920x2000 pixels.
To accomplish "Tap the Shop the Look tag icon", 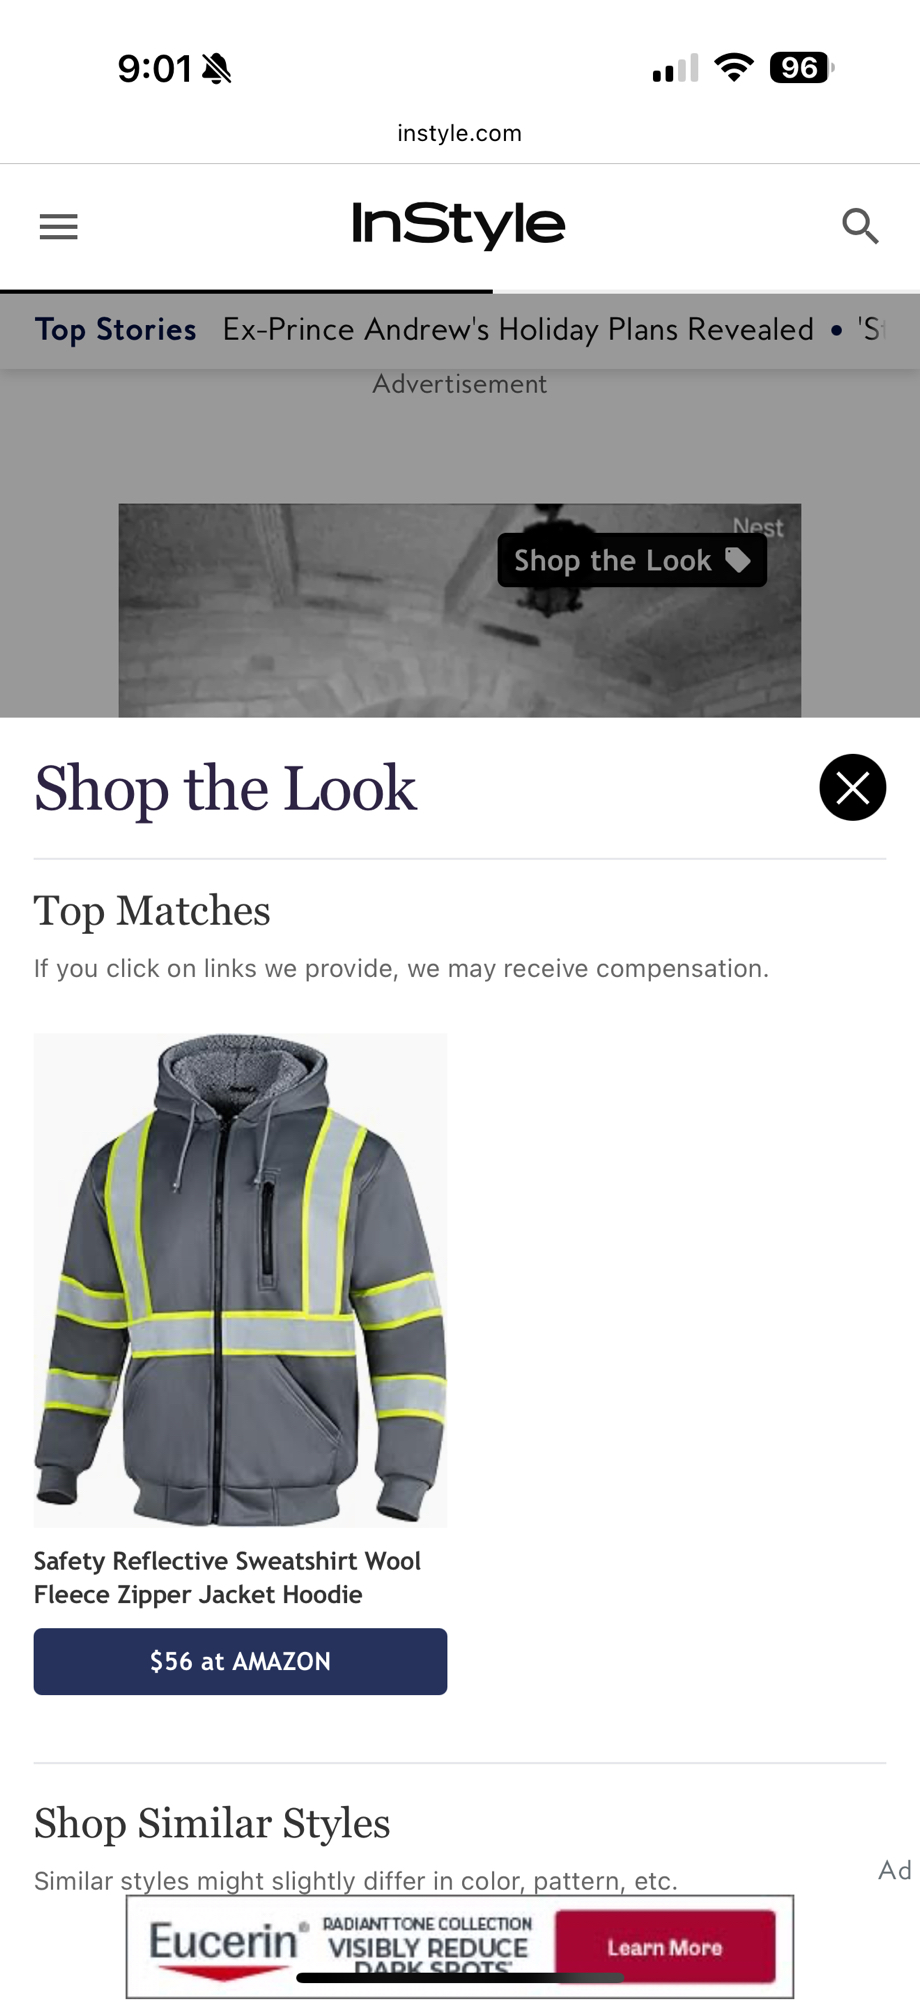I will click(x=738, y=560).
